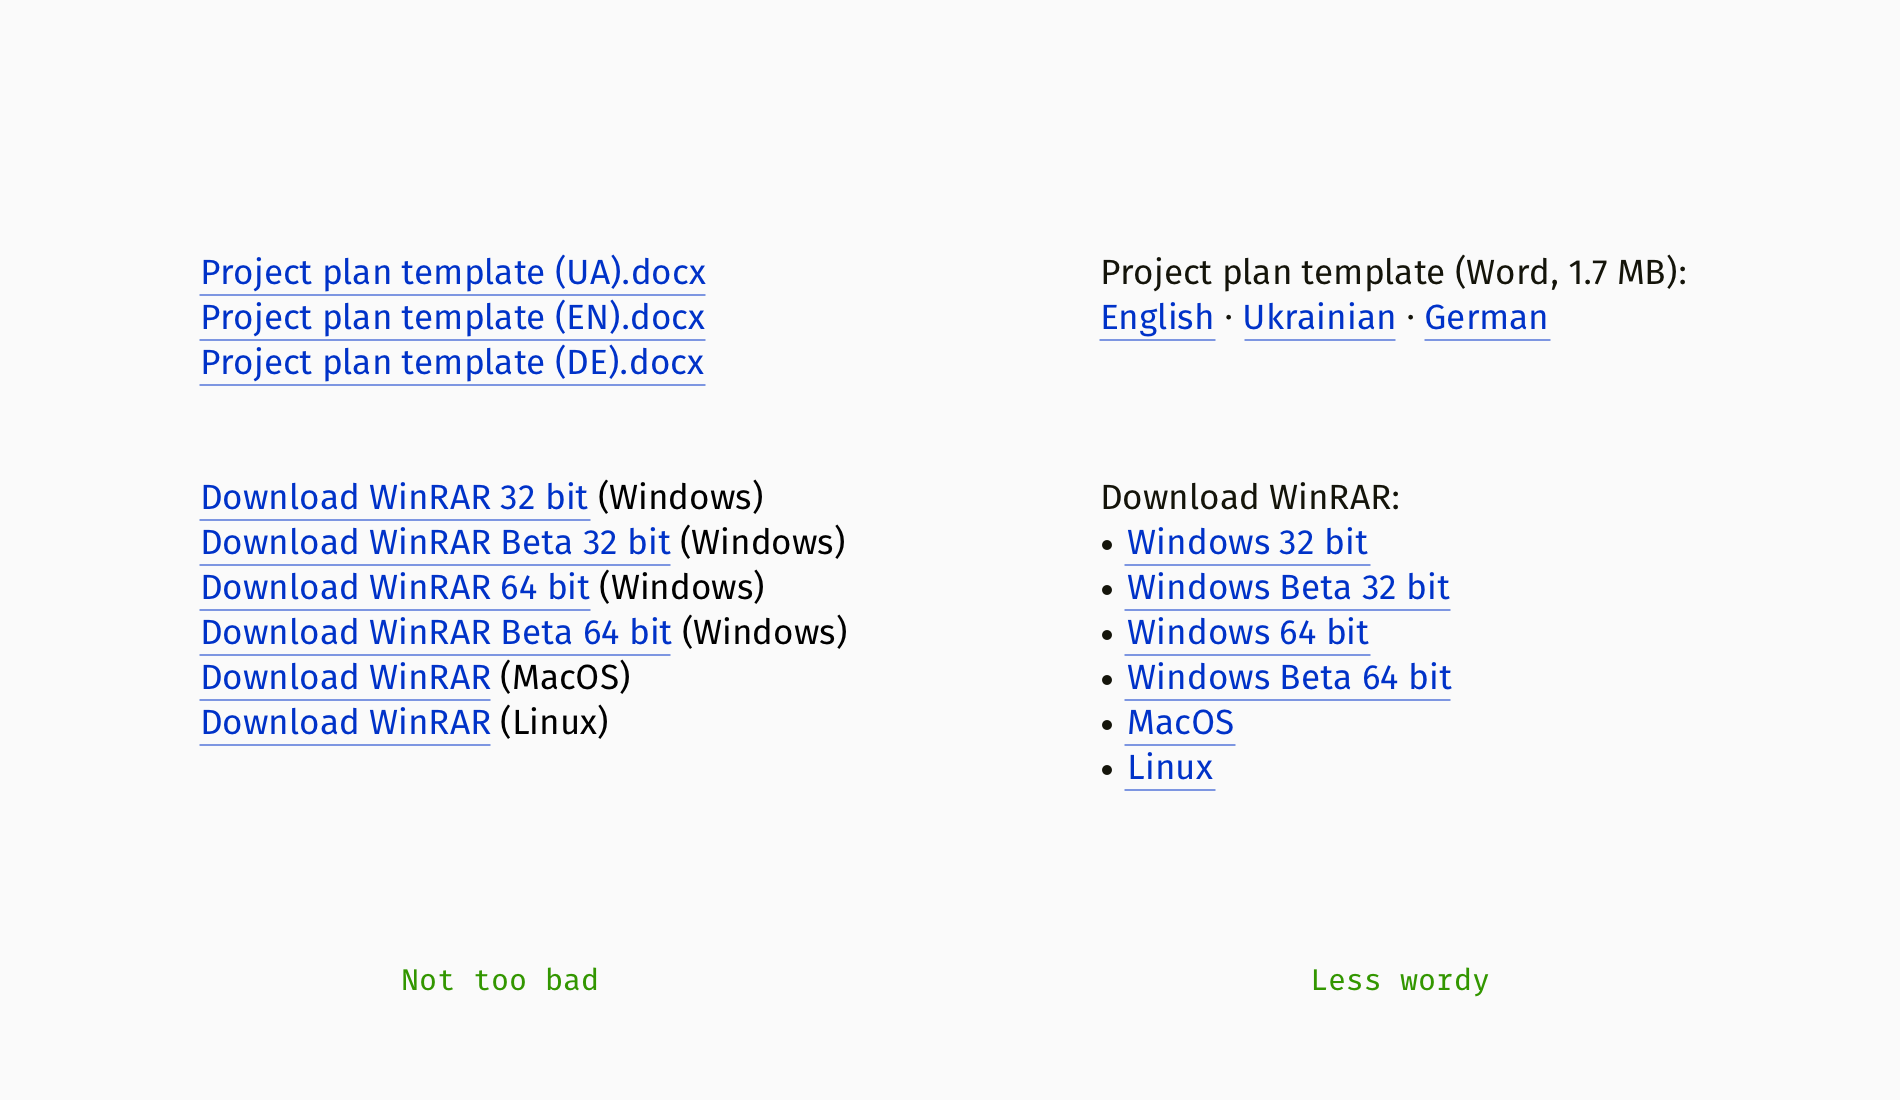Choose Windows 32 bit list link
Viewport: 1900px width, 1100px height.
tap(1247, 543)
